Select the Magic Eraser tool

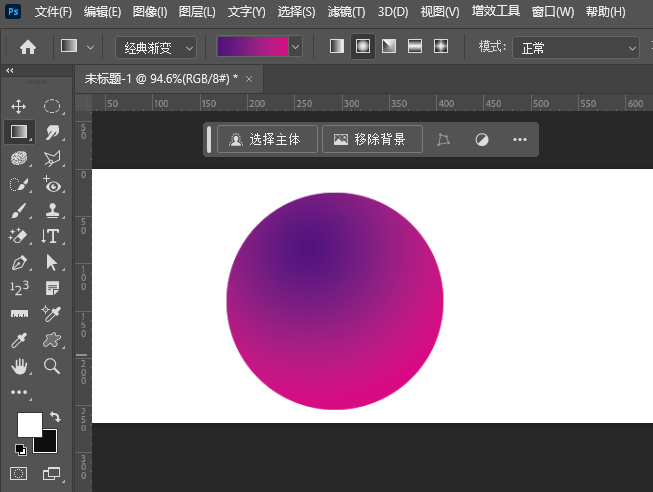[19, 236]
